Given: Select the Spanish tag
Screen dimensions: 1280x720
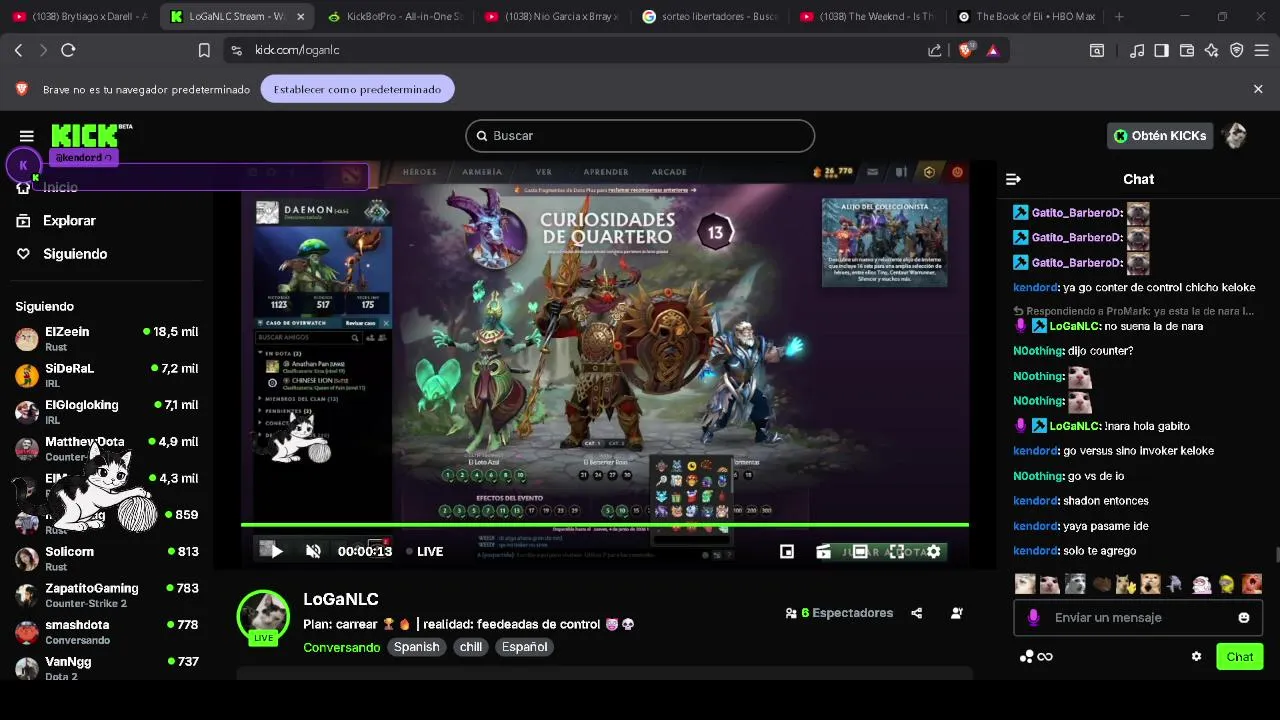Looking at the screenshot, I should click(417, 647).
